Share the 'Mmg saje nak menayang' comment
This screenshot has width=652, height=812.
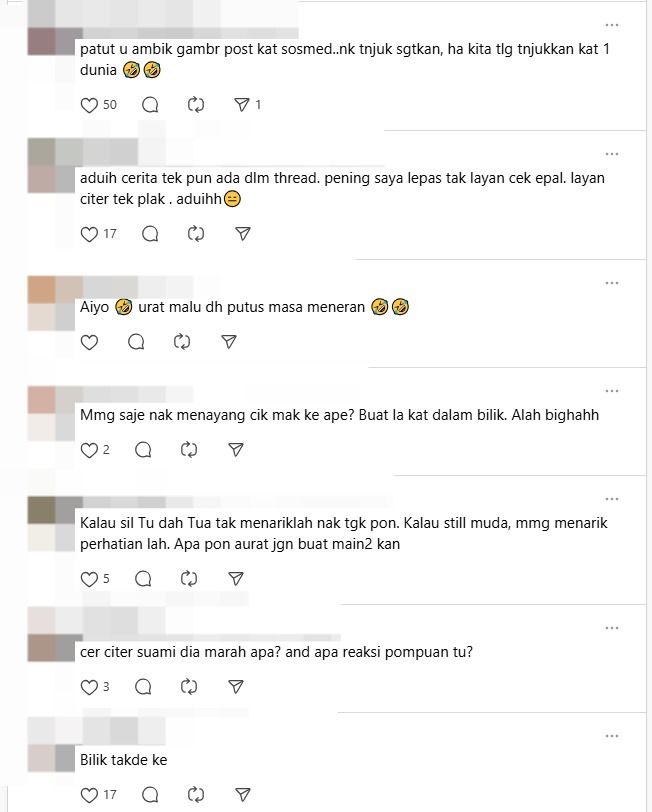point(236,450)
